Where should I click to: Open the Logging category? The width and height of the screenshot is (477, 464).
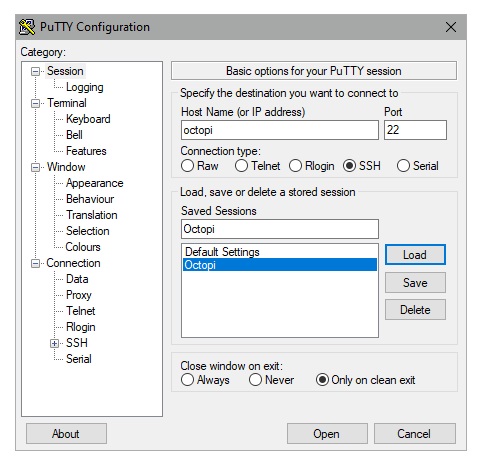click(85, 87)
